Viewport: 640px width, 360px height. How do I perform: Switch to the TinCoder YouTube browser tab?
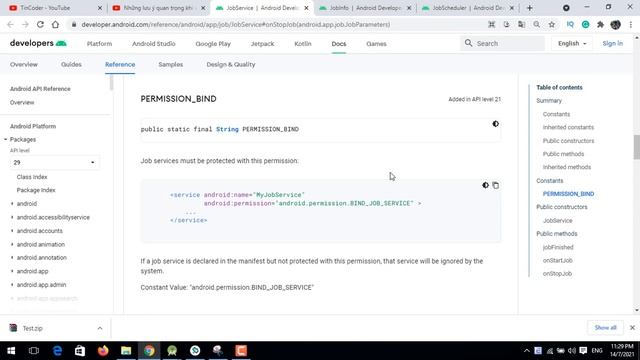click(x=55, y=8)
